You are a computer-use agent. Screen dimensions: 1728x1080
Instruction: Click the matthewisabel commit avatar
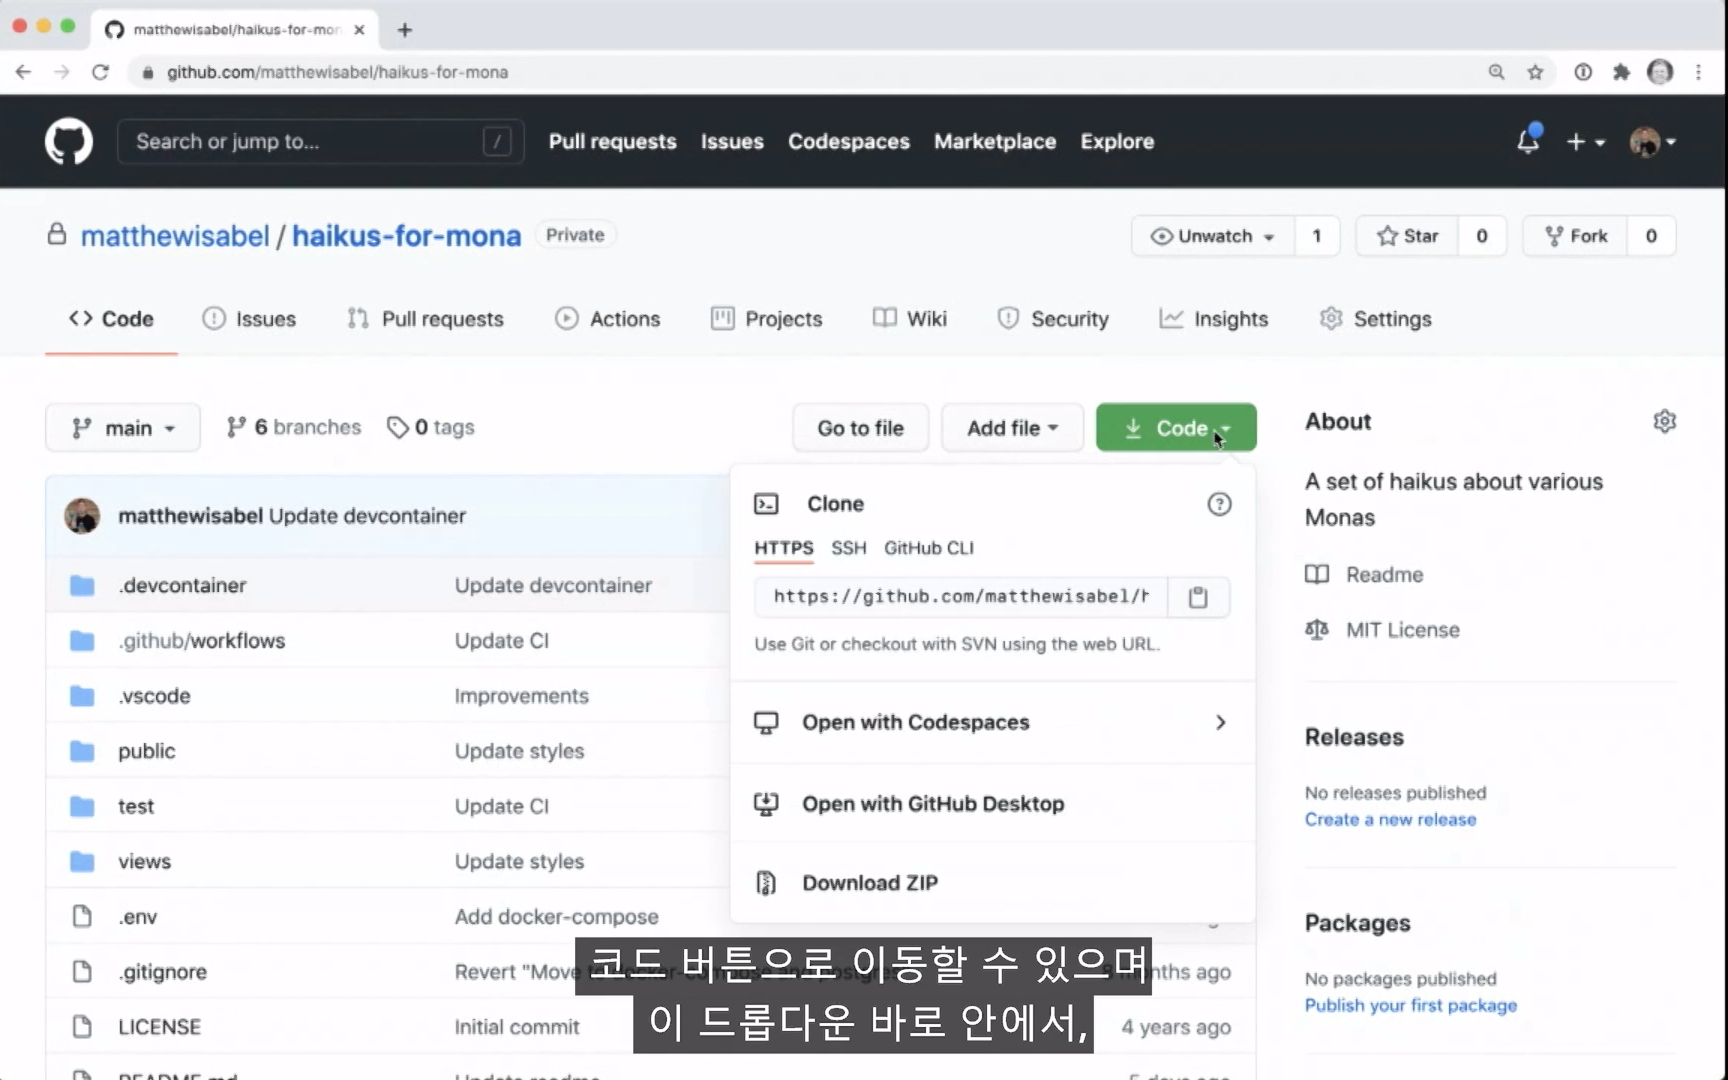point(82,516)
